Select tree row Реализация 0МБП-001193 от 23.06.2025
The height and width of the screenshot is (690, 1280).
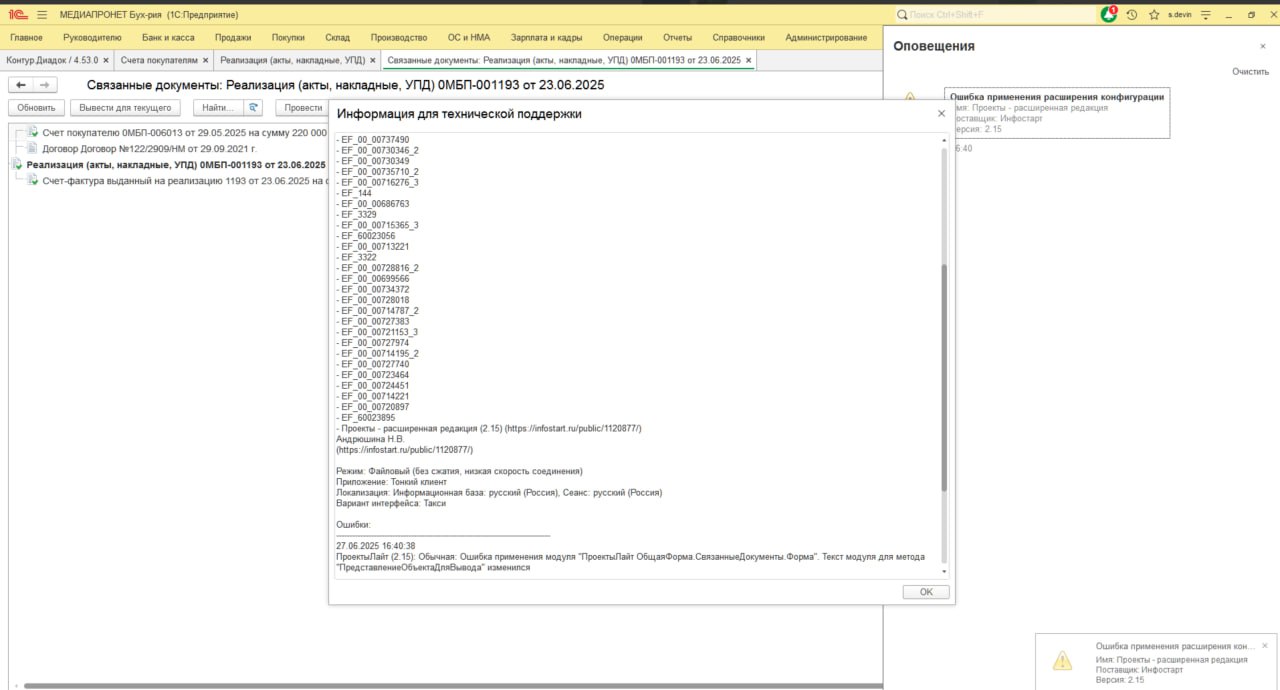[176, 164]
